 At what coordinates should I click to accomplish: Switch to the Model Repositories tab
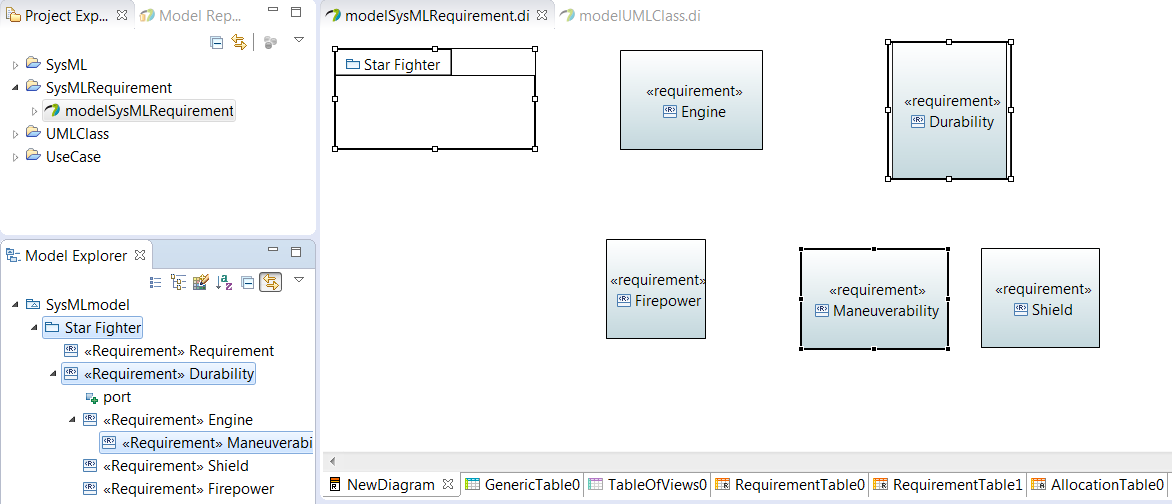193,15
